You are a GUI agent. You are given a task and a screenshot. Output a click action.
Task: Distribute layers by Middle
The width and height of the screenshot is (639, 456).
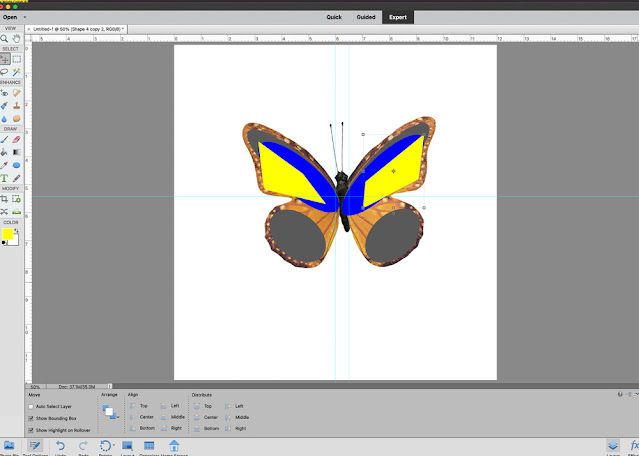coord(237,417)
